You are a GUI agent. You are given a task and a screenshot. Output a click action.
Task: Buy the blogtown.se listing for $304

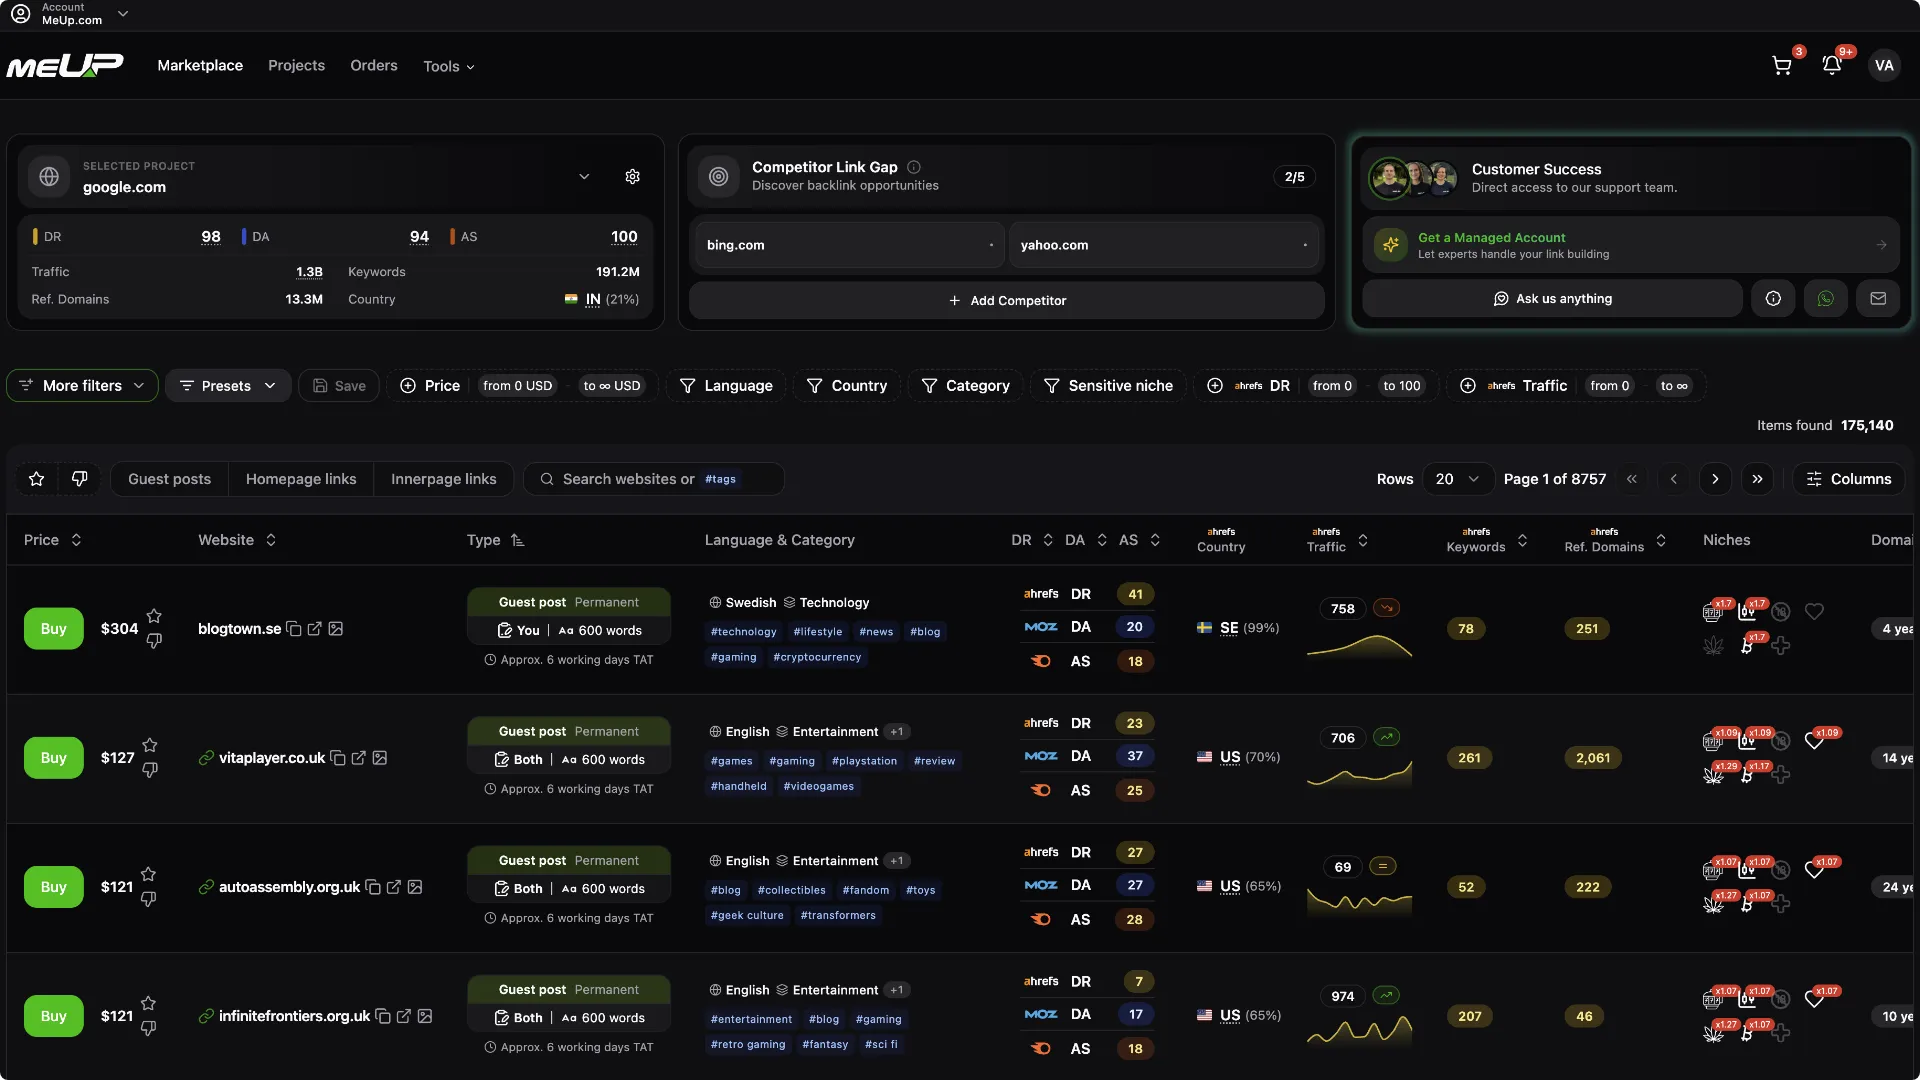coord(54,629)
